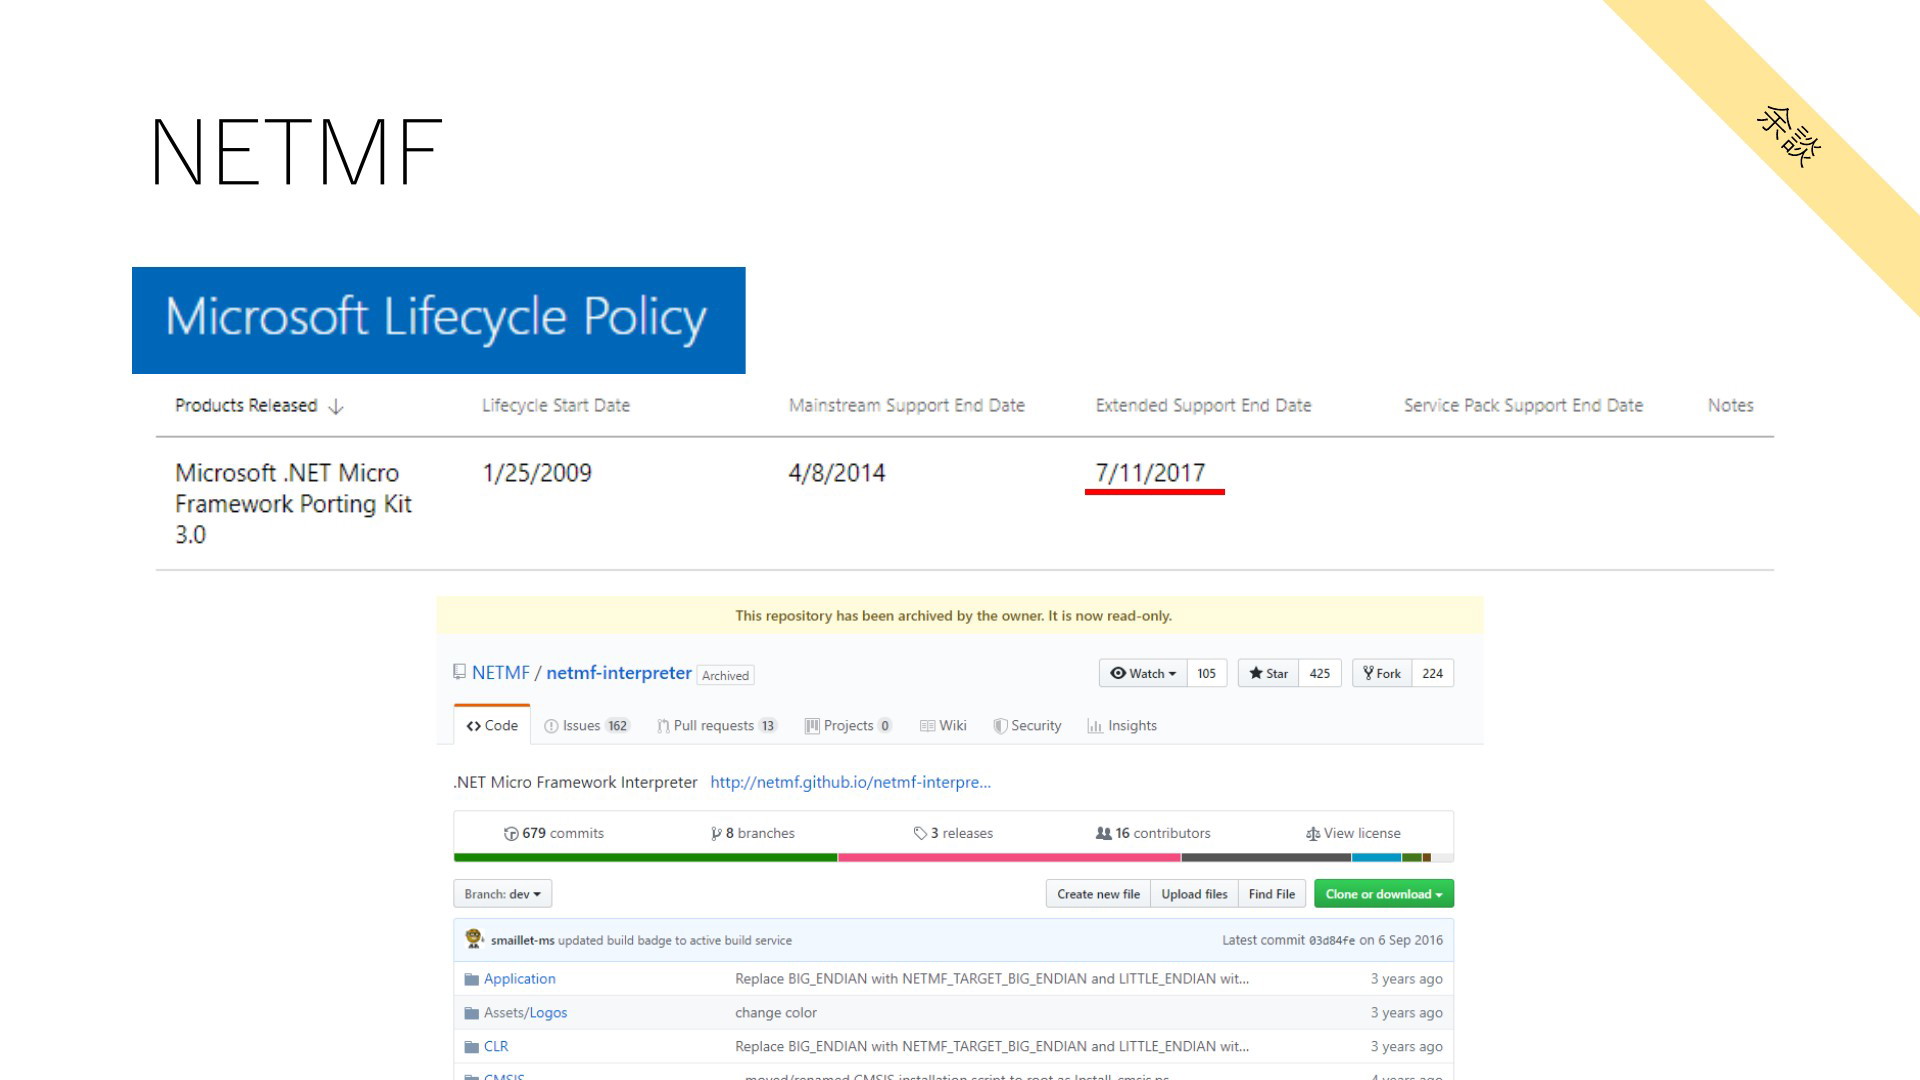Click the stargazers count 425

point(1320,673)
